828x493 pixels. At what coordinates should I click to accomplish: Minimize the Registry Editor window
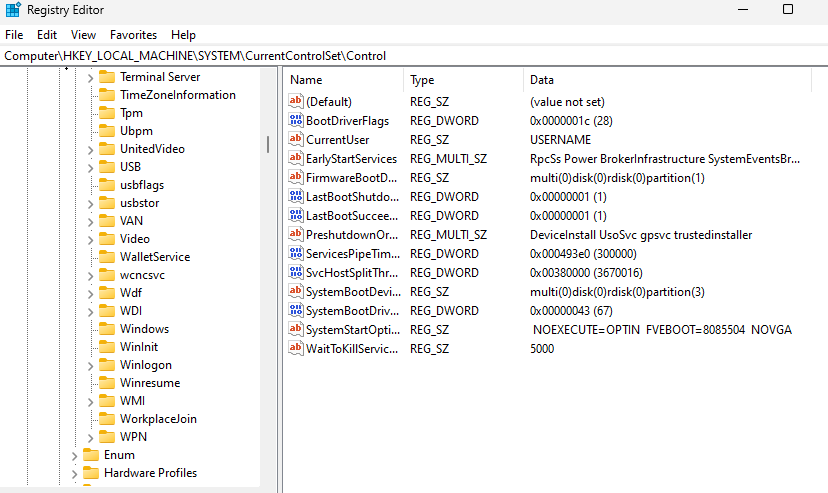point(743,10)
